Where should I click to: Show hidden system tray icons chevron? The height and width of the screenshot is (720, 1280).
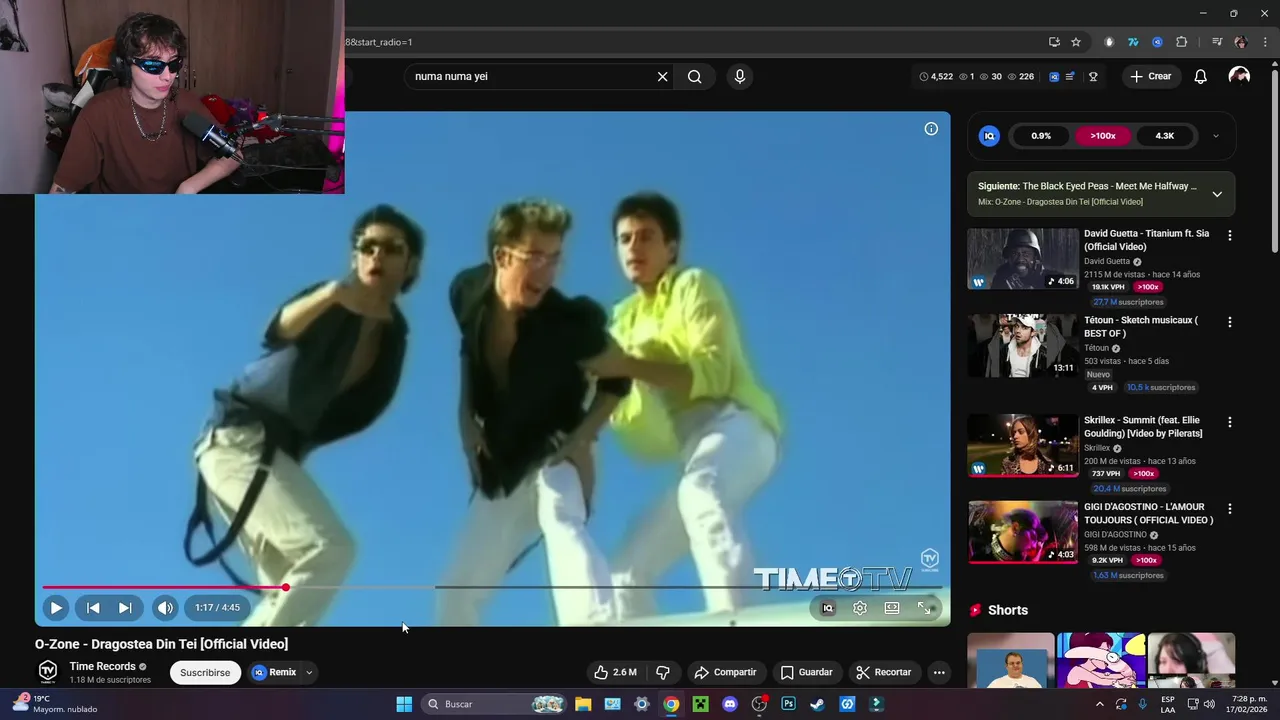click(1100, 704)
